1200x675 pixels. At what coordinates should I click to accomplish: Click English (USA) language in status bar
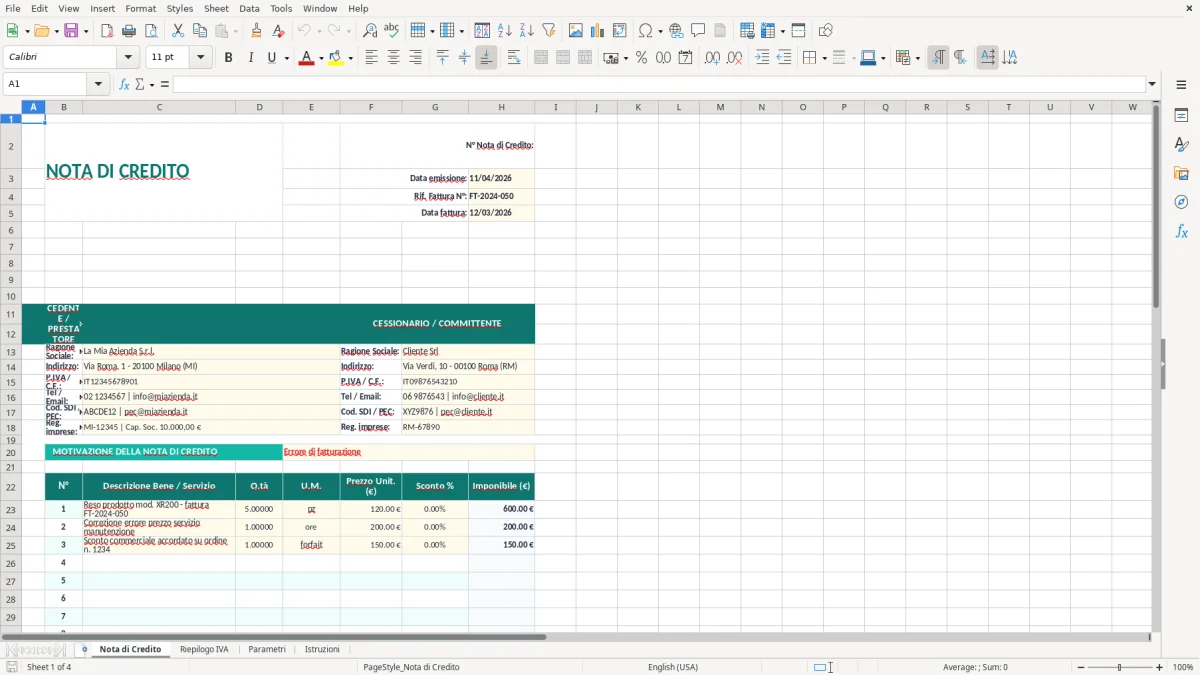673,667
